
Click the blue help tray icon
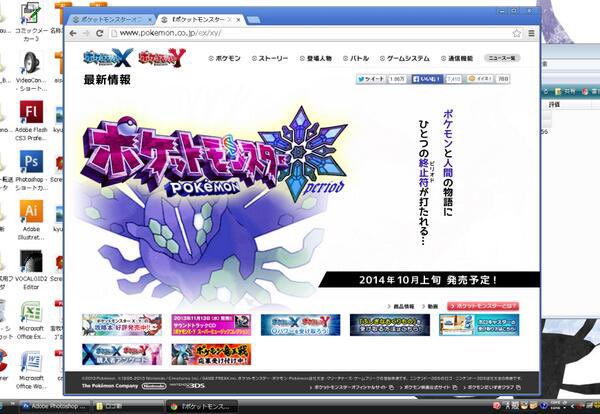pyautogui.click(x=543, y=406)
